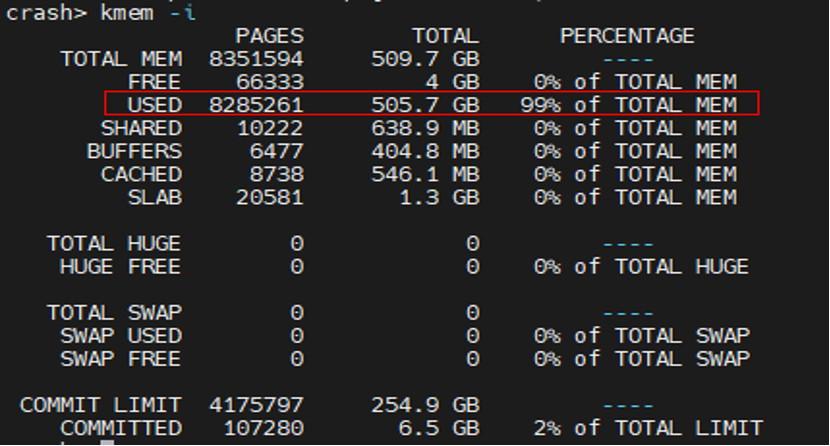Click '2% of TOTAL LIMIT' text
Viewport: 830px width, 446px height.
(648, 428)
